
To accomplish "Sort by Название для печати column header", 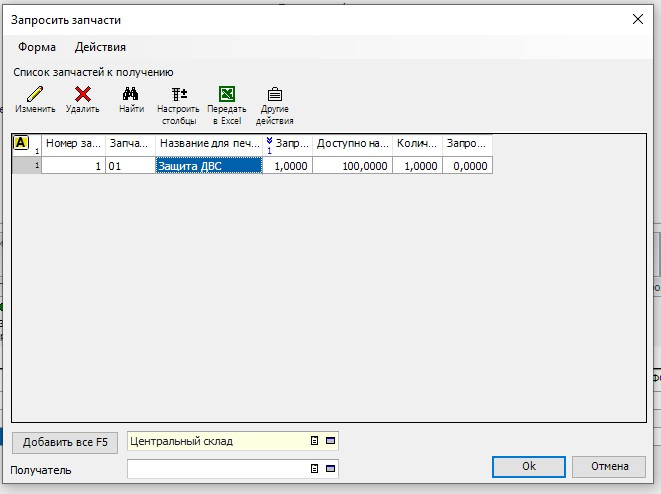I will tap(208, 144).
